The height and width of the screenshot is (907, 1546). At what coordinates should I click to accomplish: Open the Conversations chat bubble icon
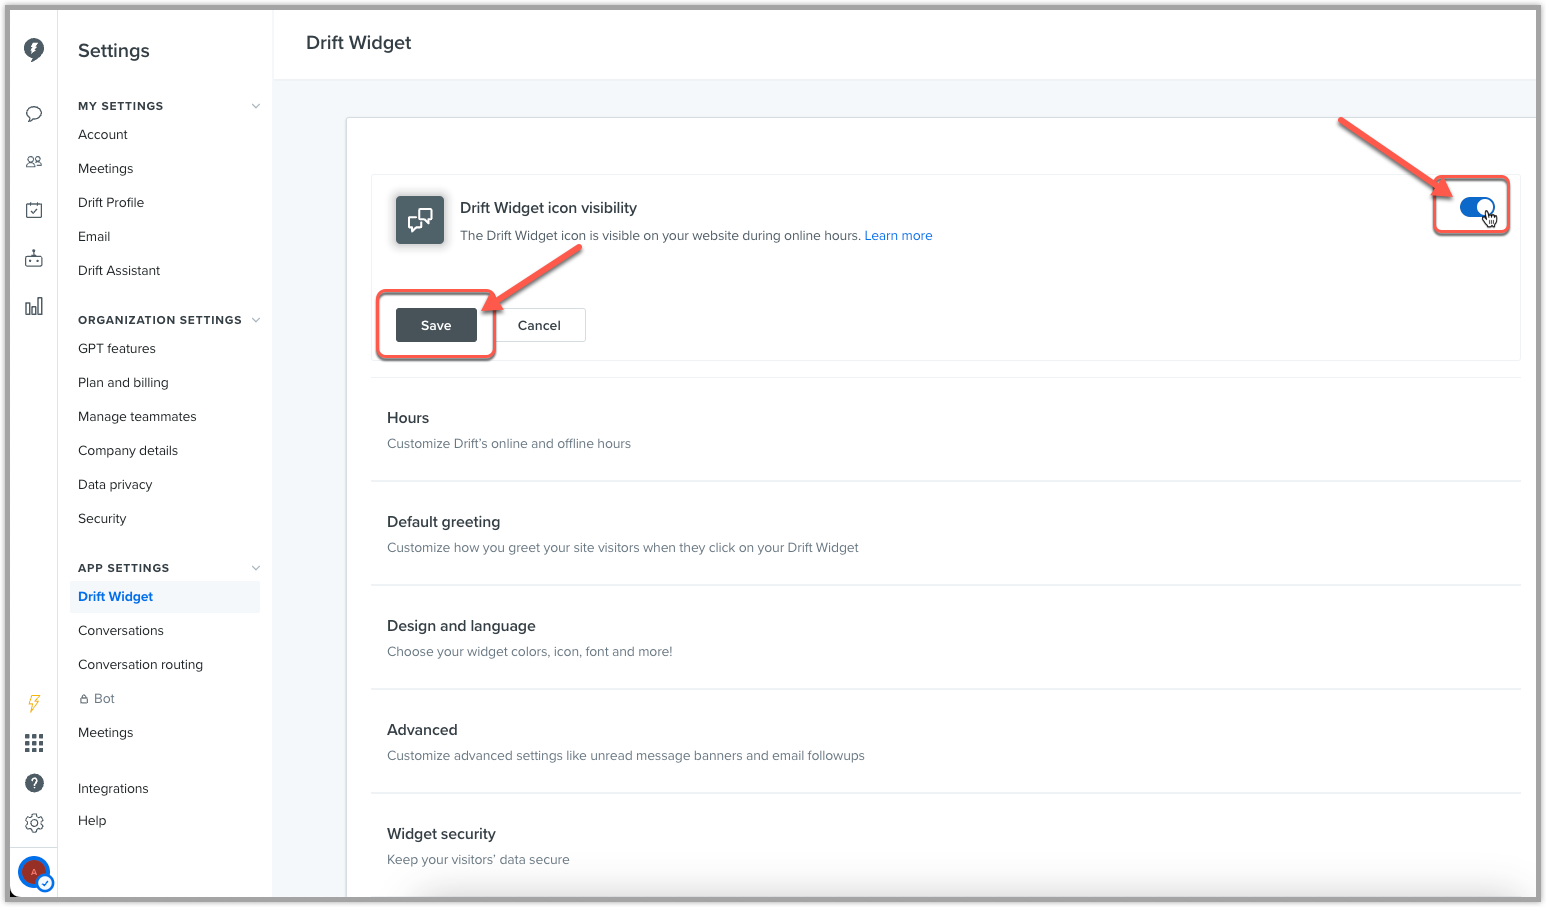coord(34,114)
